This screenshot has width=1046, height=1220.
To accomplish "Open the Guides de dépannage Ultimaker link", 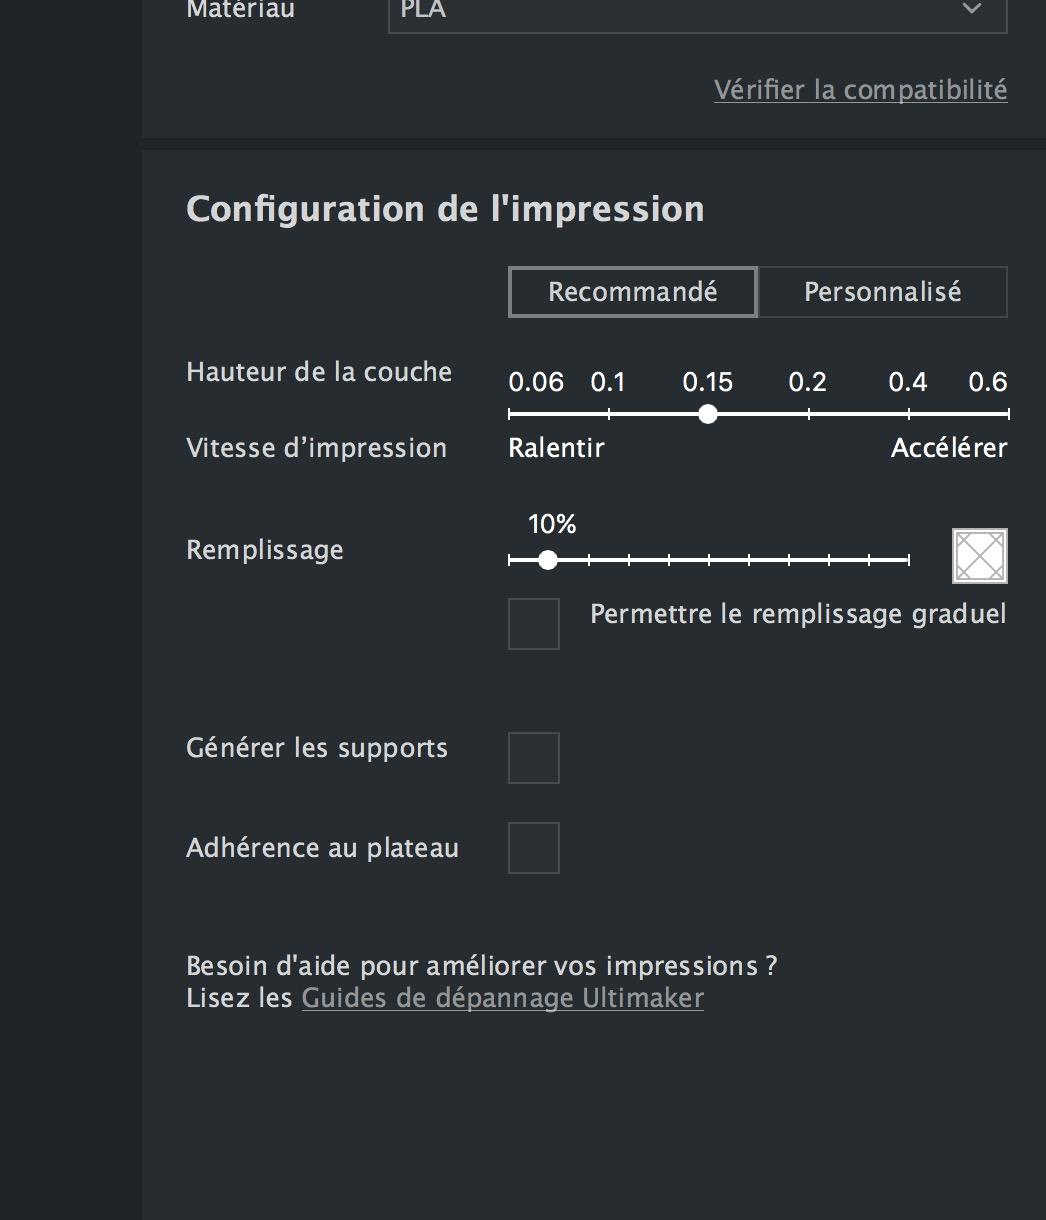I will (502, 998).
